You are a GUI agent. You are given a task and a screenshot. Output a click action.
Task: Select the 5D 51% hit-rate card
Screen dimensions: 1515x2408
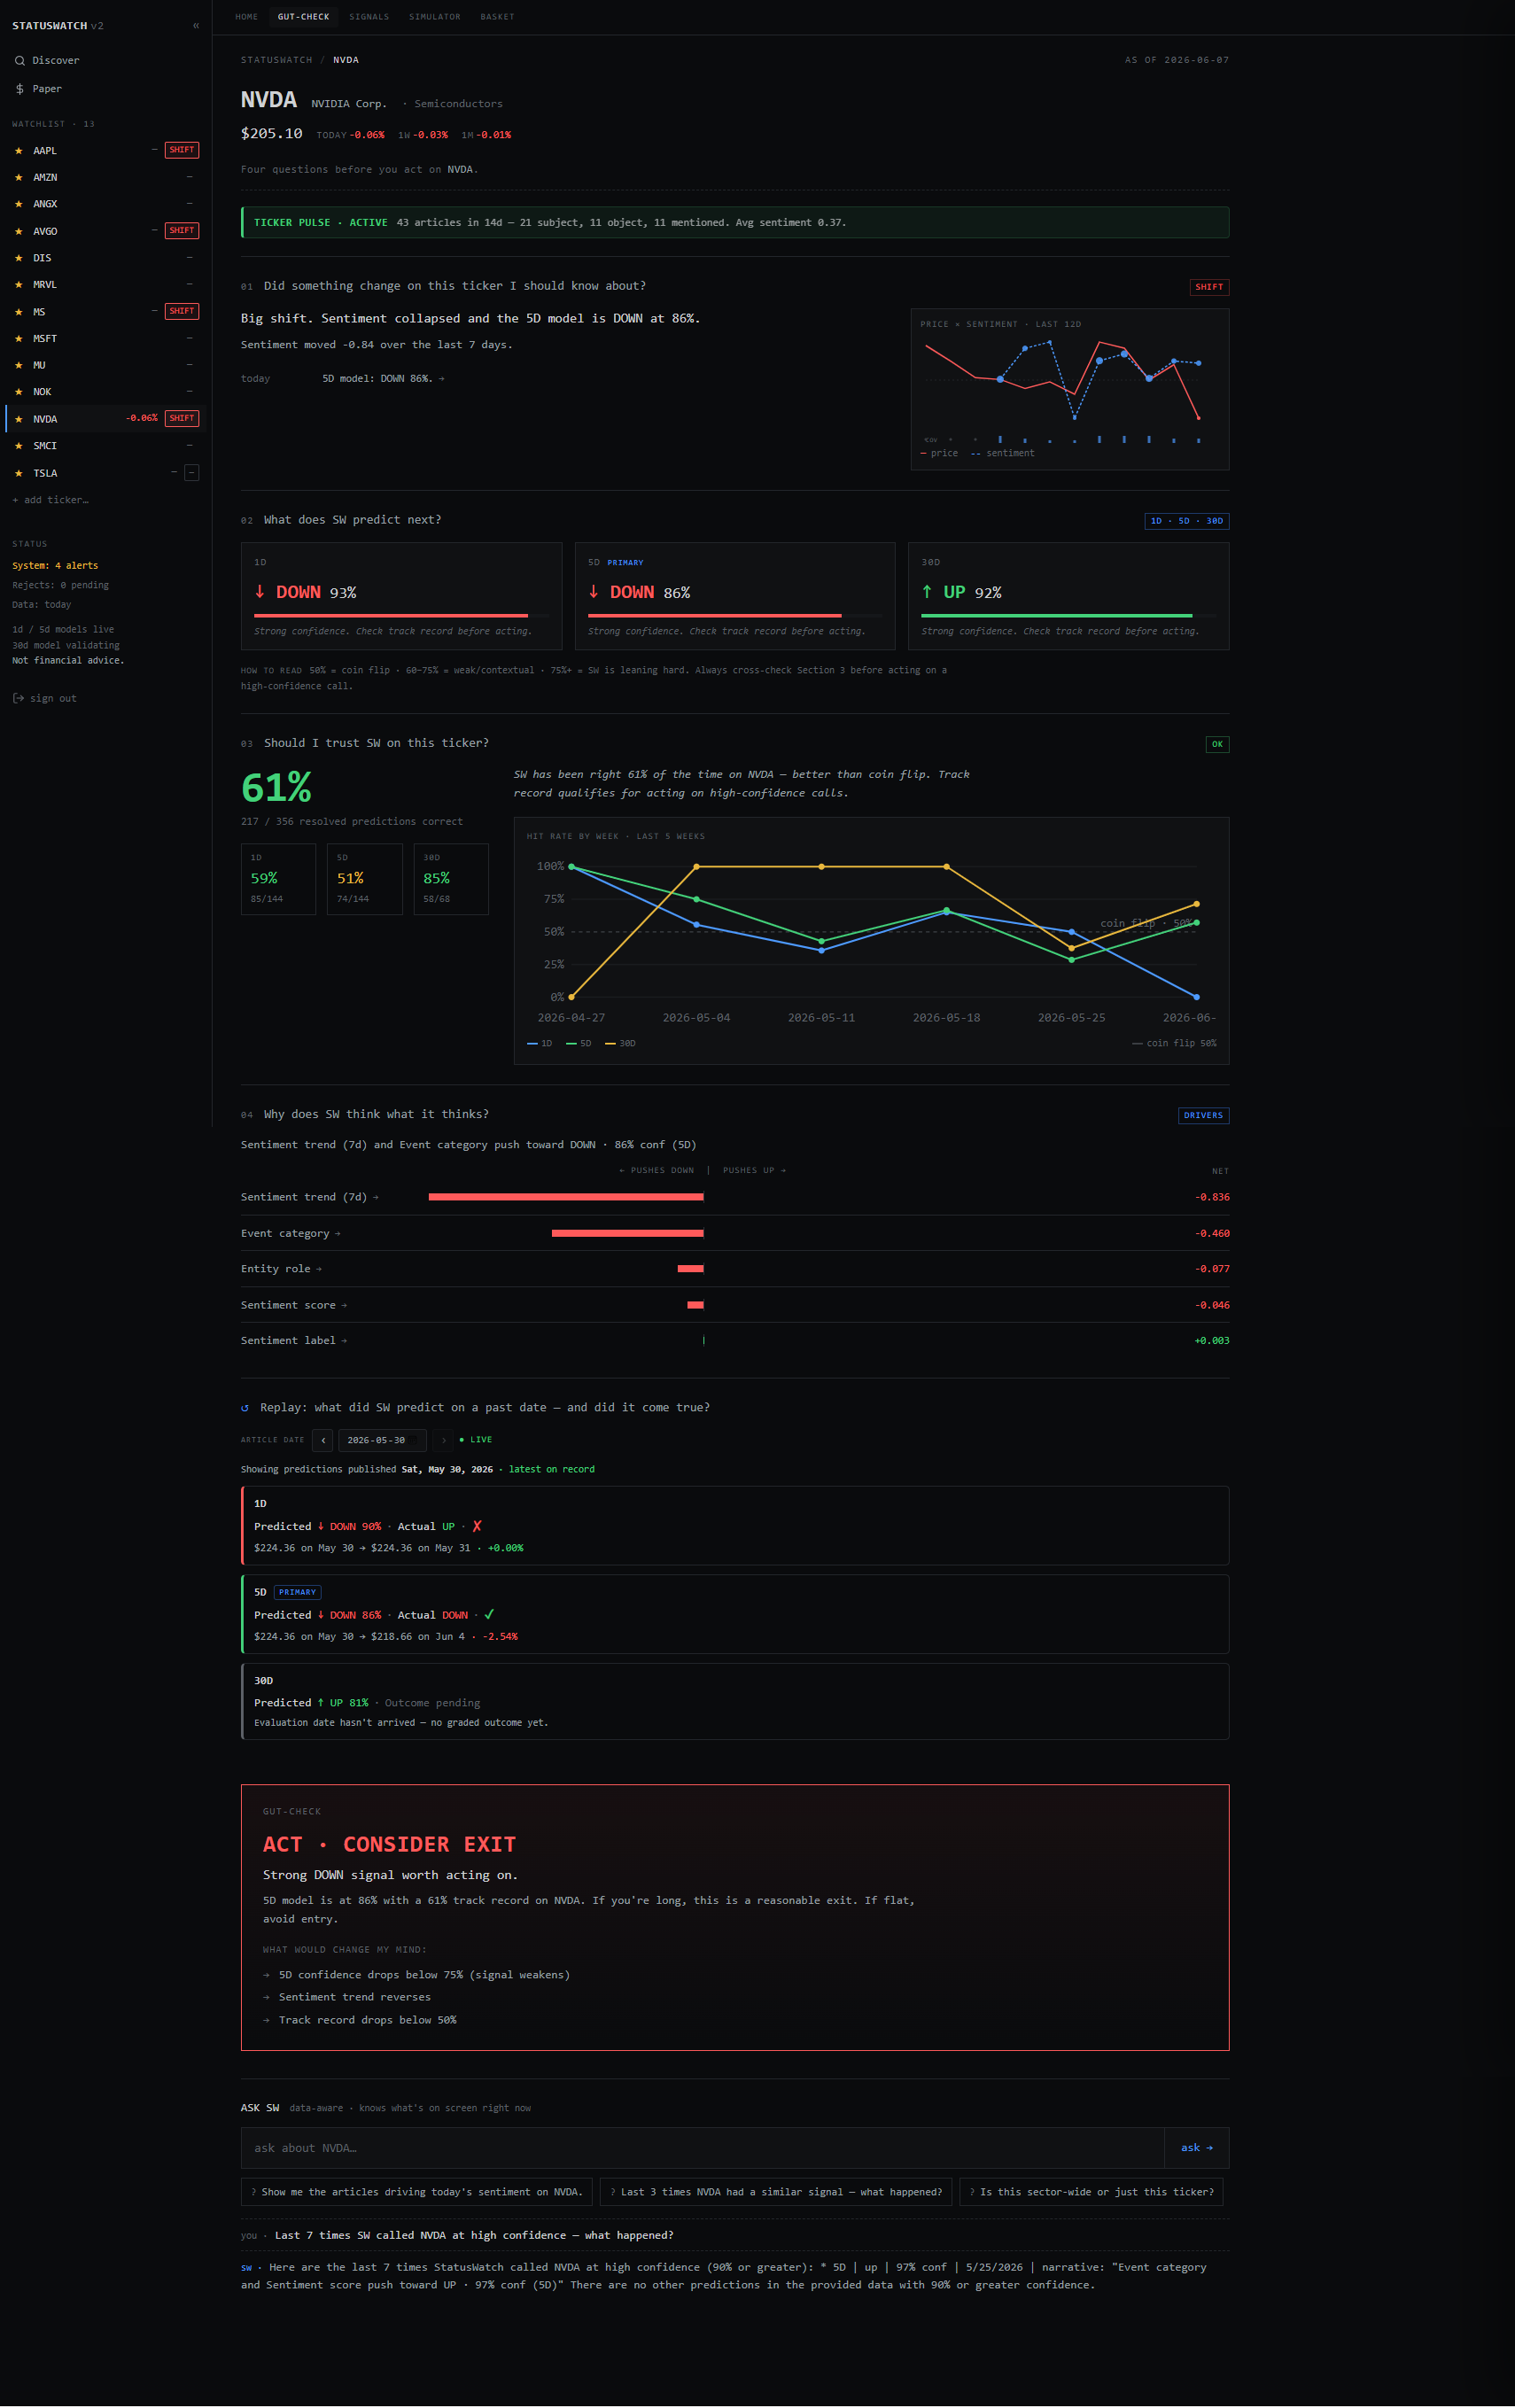(x=365, y=879)
